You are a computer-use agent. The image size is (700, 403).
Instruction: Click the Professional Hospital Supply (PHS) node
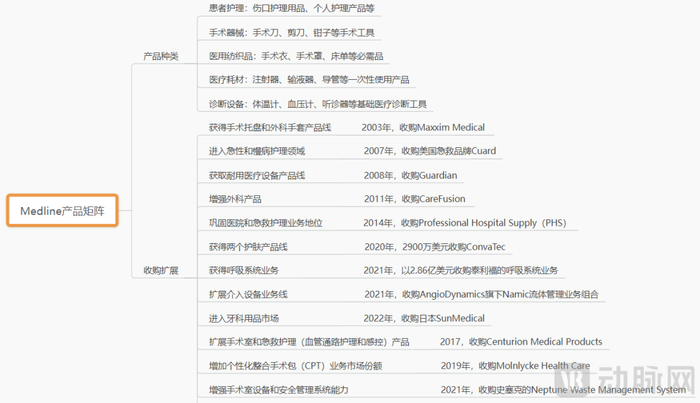[465, 223]
